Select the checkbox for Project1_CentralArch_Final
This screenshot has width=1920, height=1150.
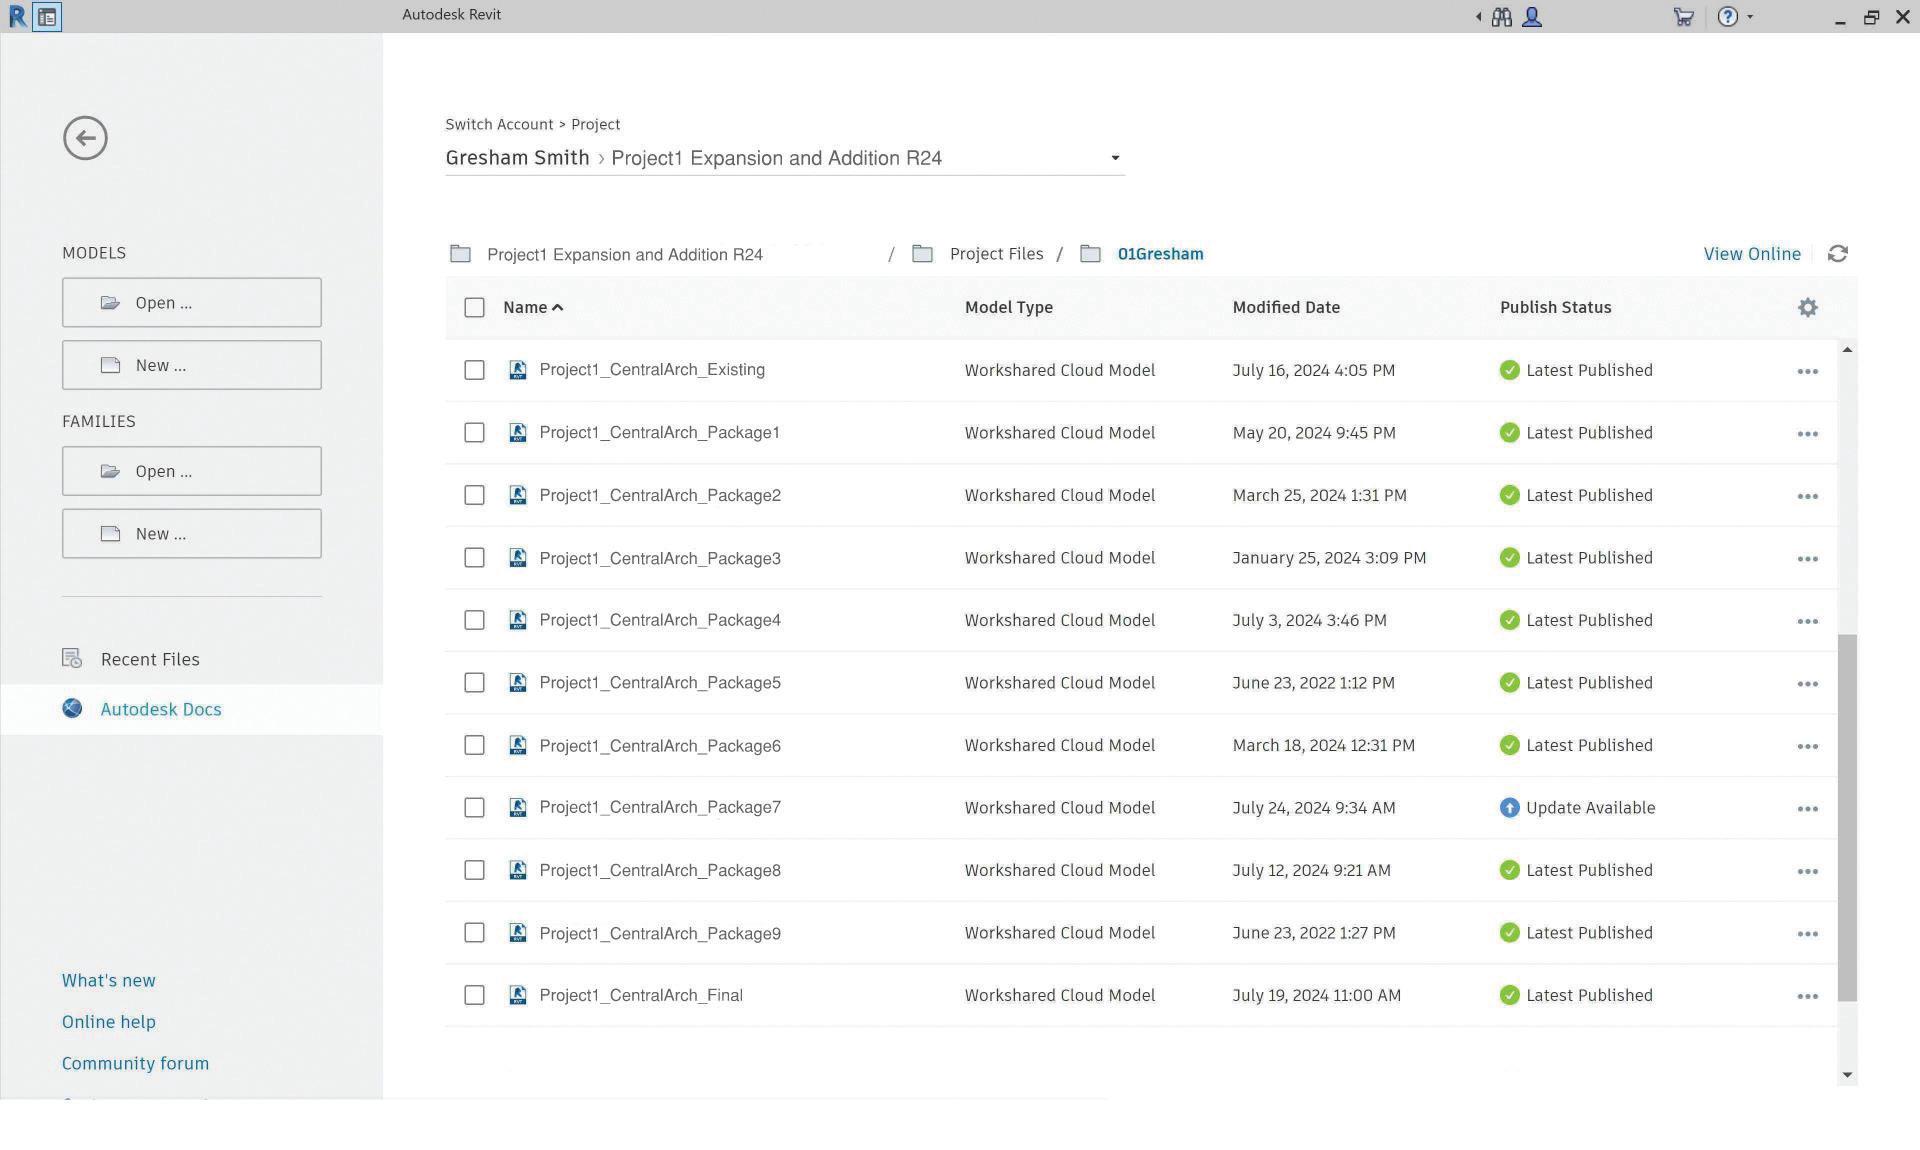coord(474,996)
